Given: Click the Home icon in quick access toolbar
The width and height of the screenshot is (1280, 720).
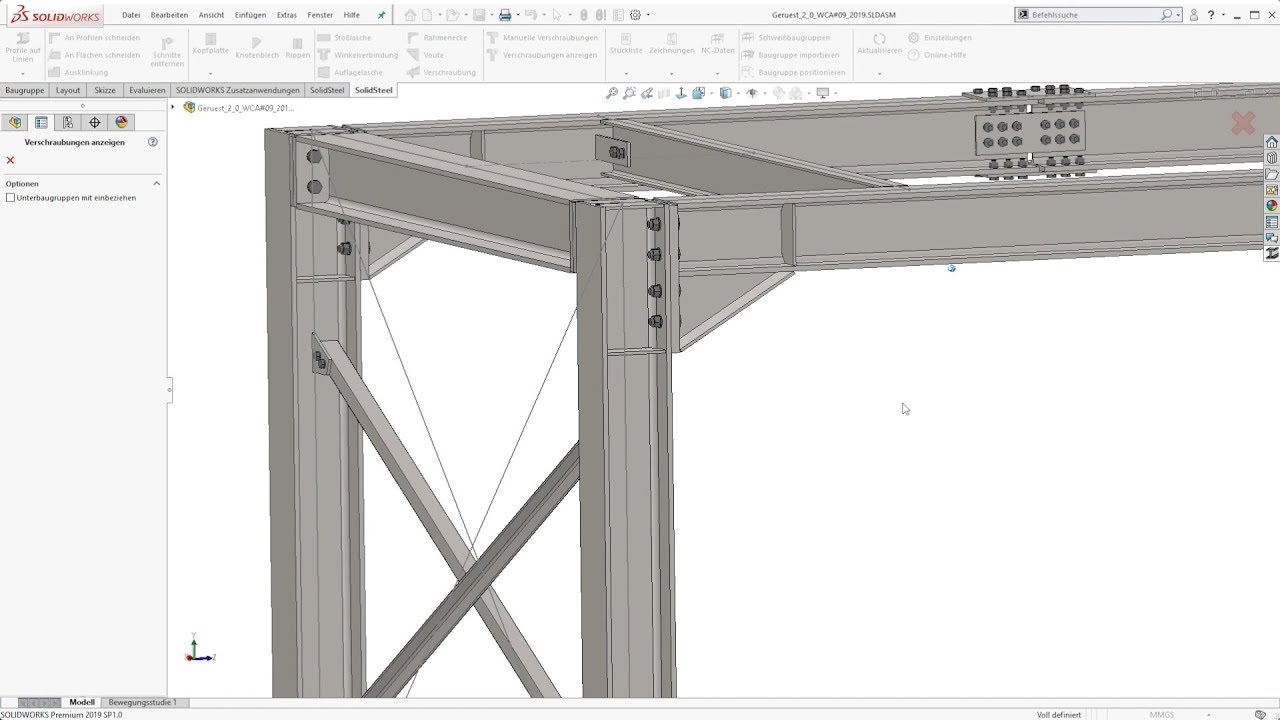Looking at the screenshot, I should [x=411, y=15].
